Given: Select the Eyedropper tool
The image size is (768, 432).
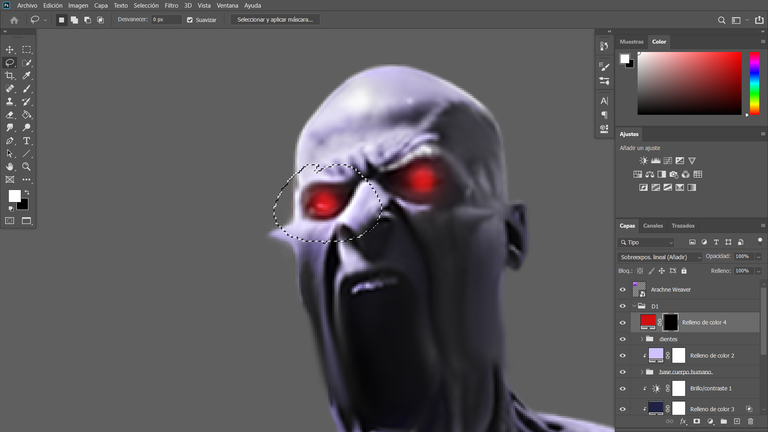Looking at the screenshot, I should click(x=26, y=75).
